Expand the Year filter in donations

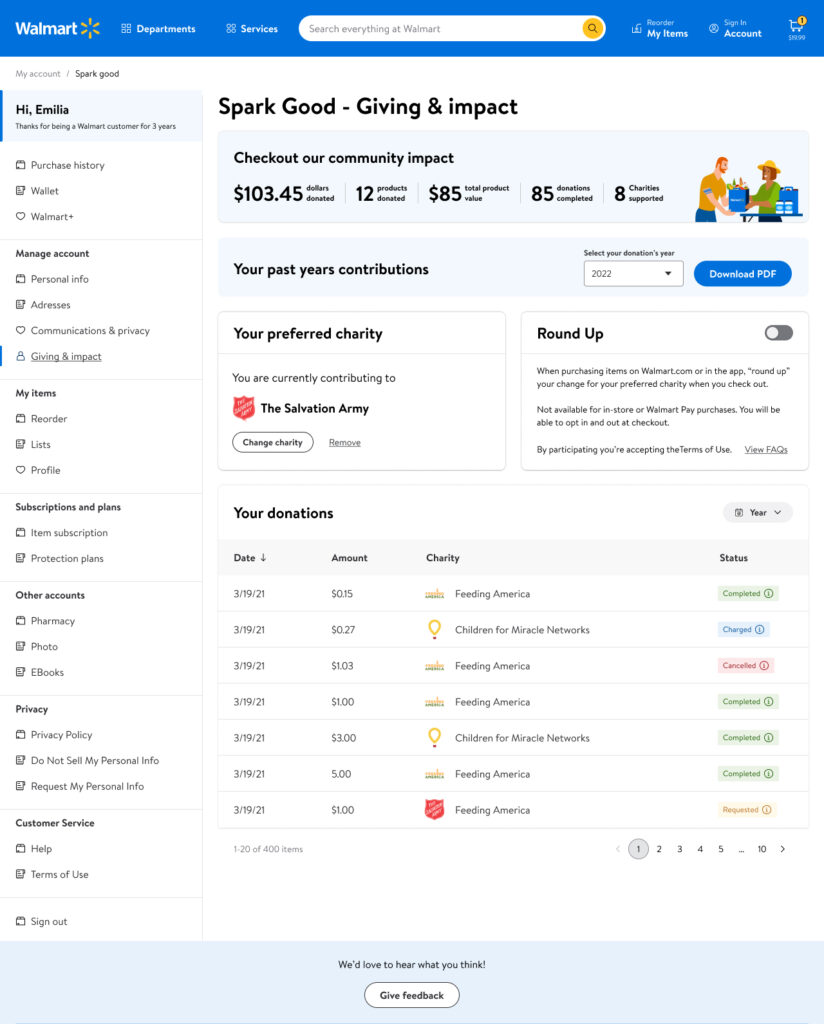coord(757,513)
